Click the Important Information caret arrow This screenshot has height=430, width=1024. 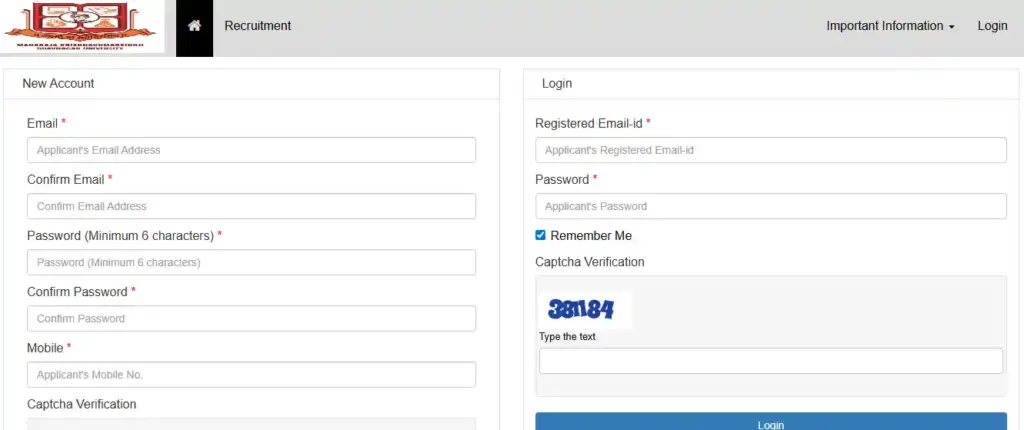pos(951,27)
